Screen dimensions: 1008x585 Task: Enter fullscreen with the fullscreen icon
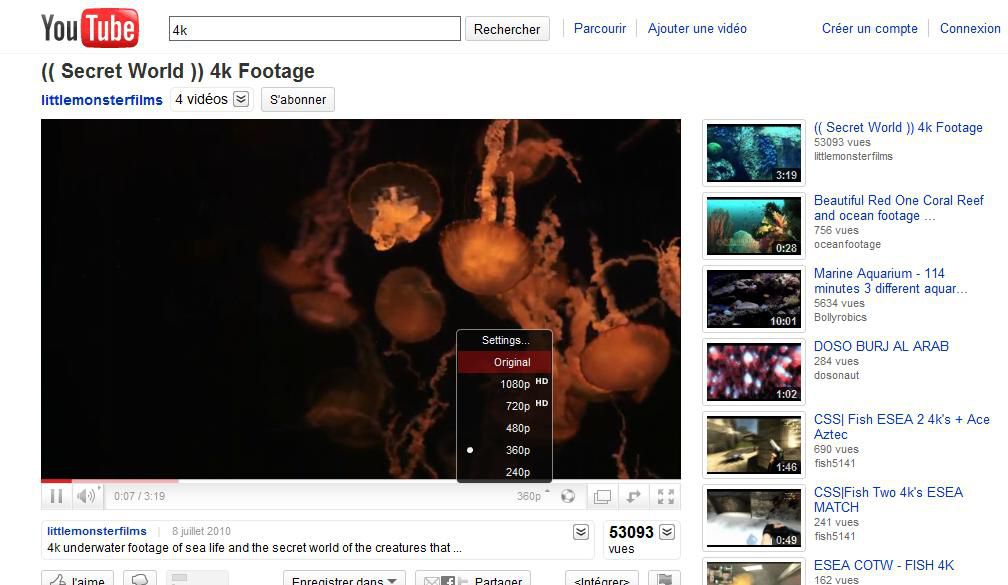[666, 496]
